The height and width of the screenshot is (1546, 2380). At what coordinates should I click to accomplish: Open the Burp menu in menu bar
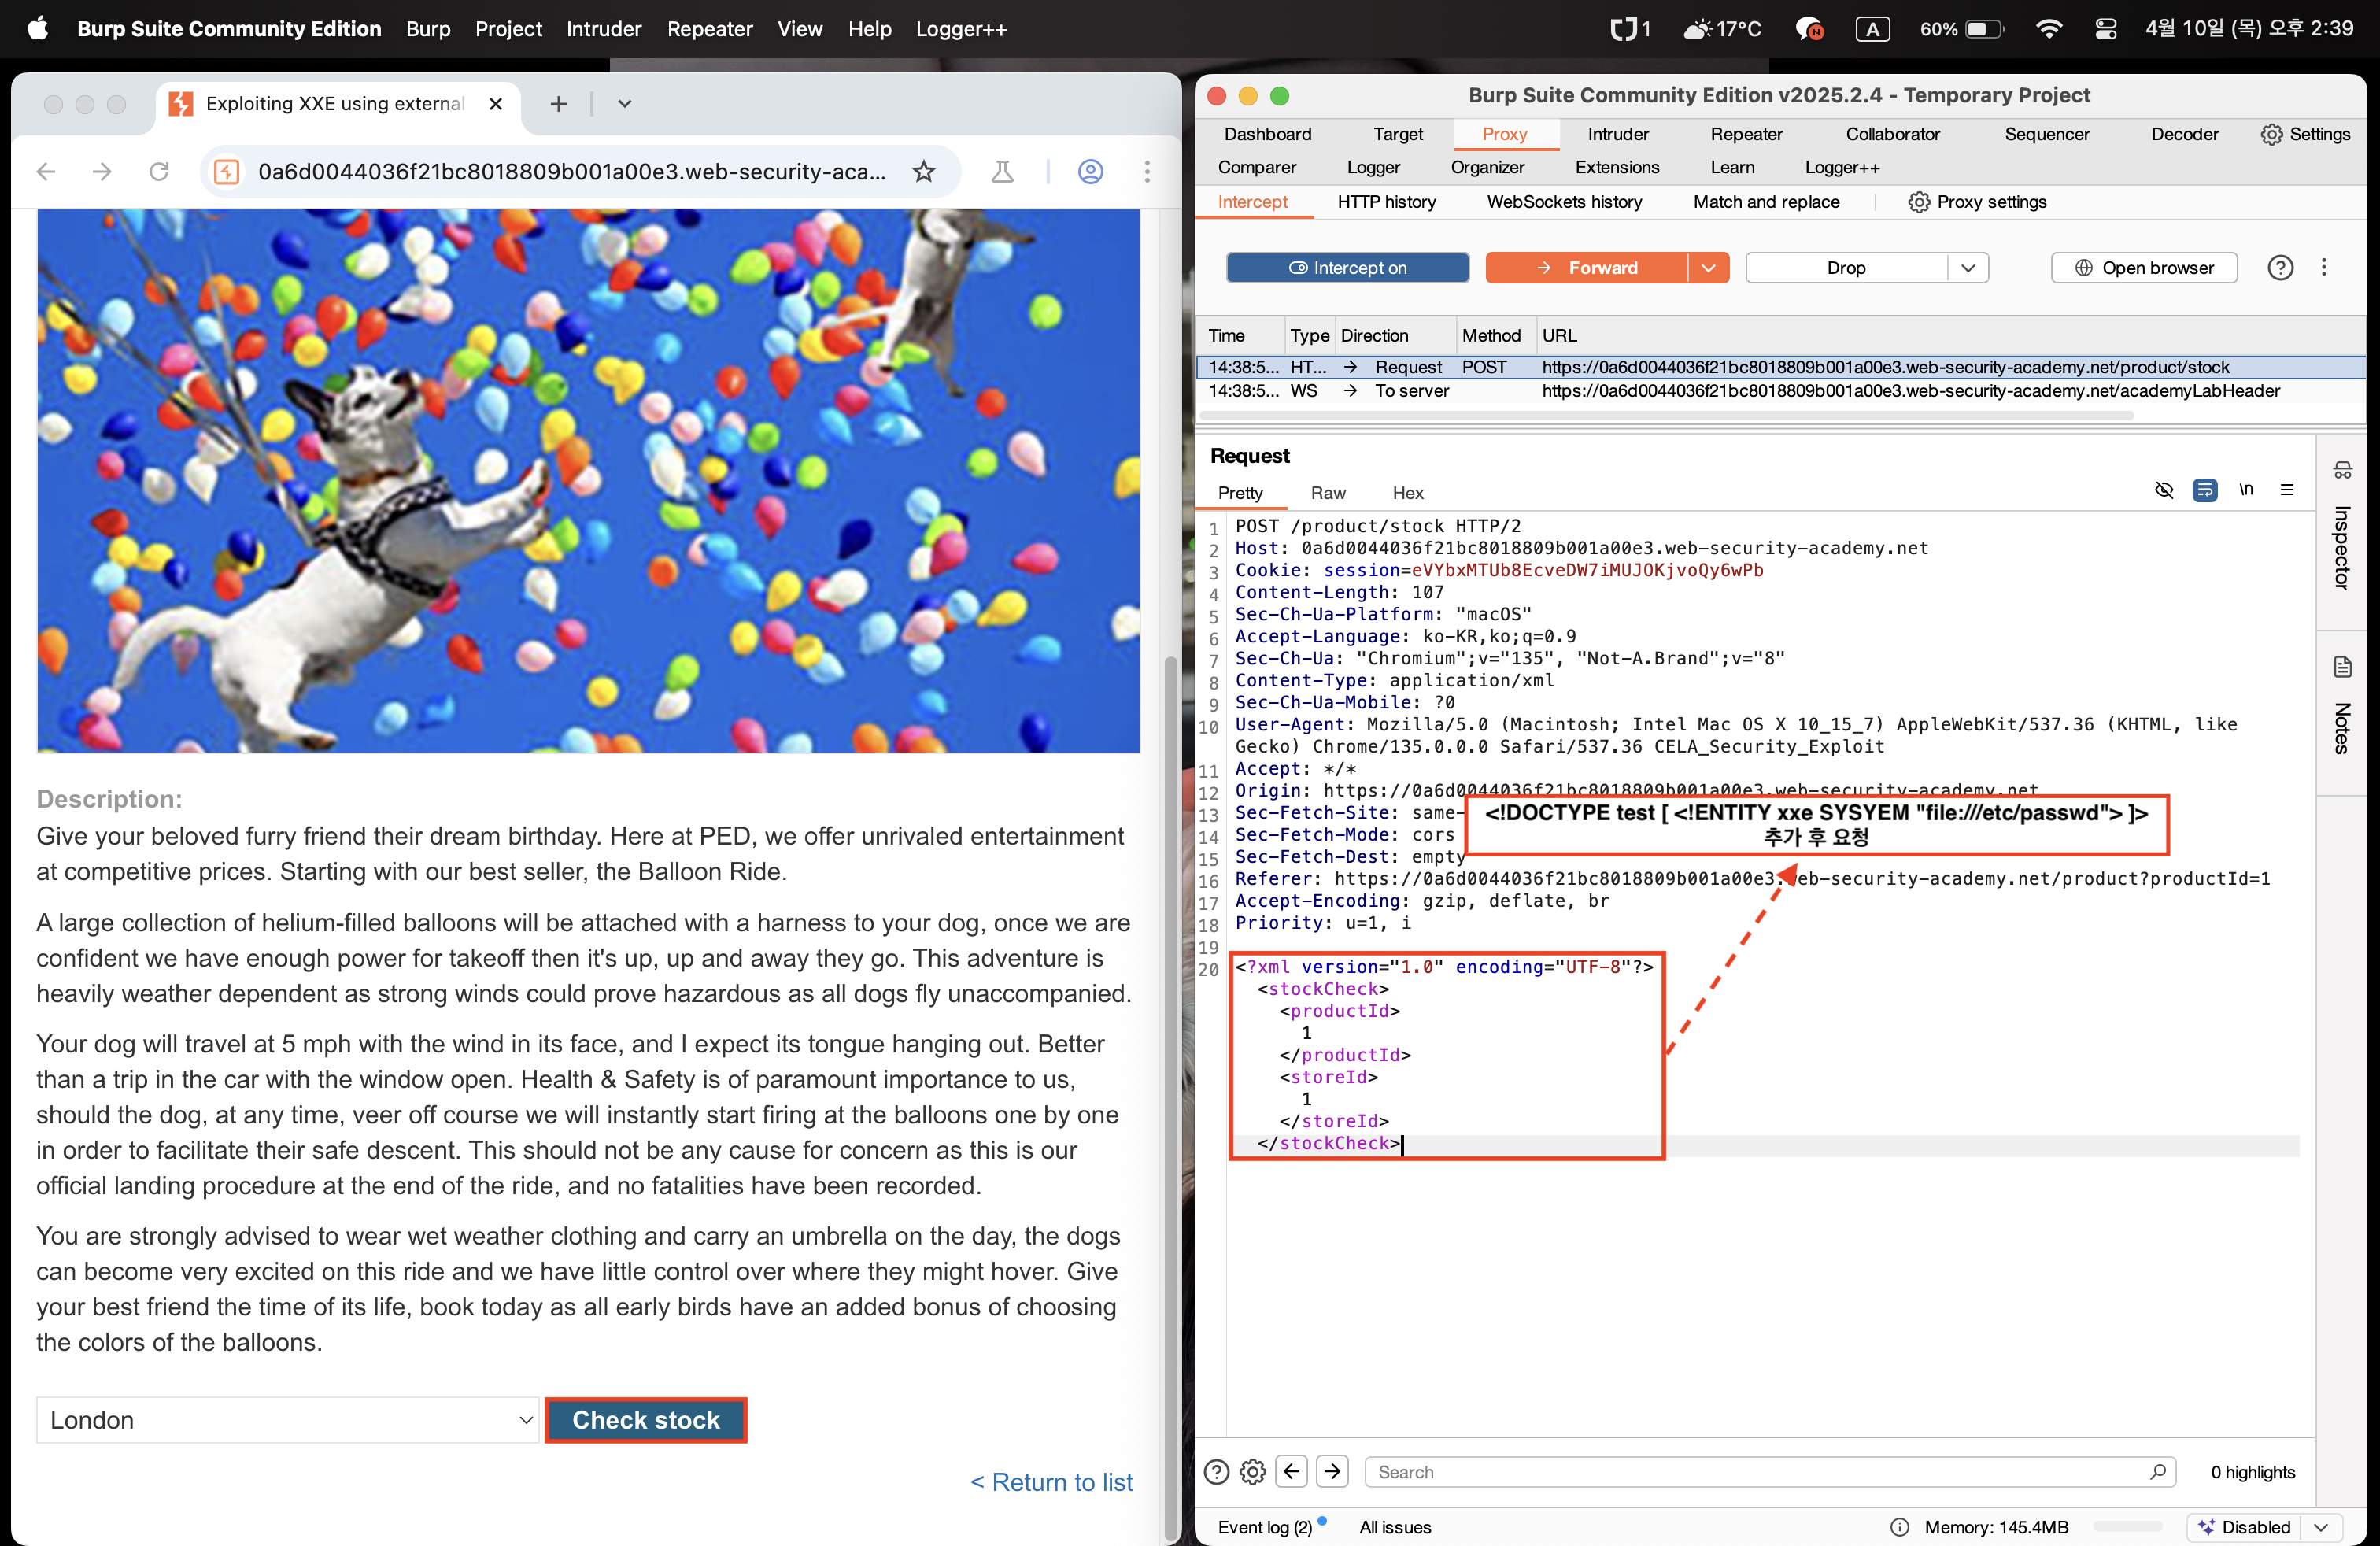428,29
